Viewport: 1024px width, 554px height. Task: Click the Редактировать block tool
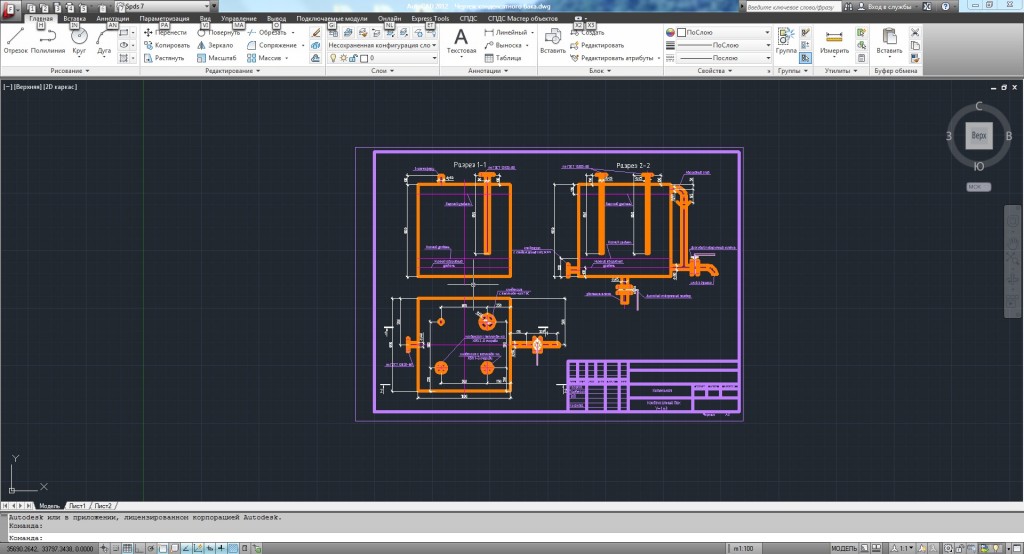tap(597, 45)
